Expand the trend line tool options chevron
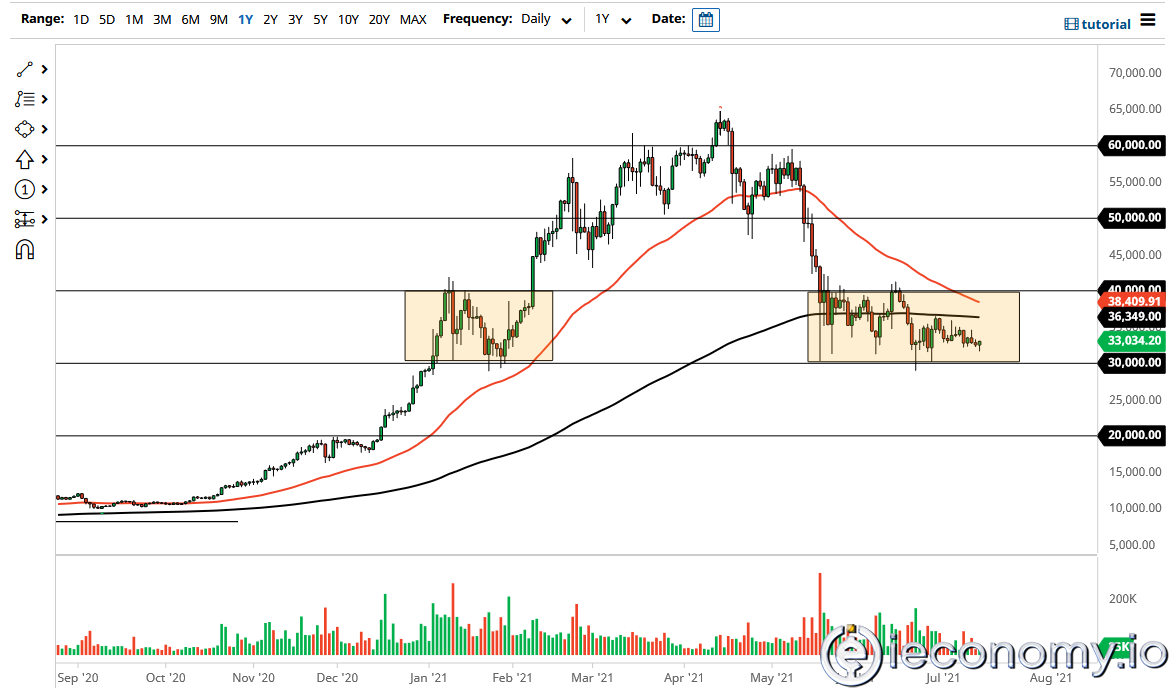Image resolution: width=1170 pixels, height=688 pixels. 42,68
